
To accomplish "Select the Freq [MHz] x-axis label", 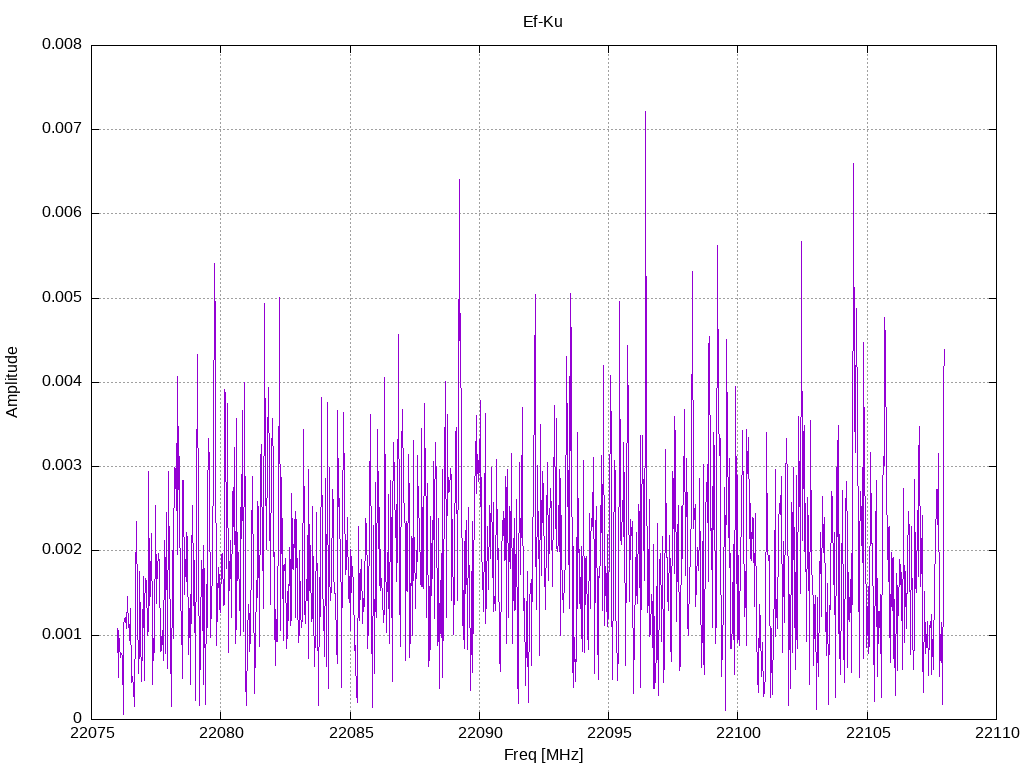I will point(543,755).
